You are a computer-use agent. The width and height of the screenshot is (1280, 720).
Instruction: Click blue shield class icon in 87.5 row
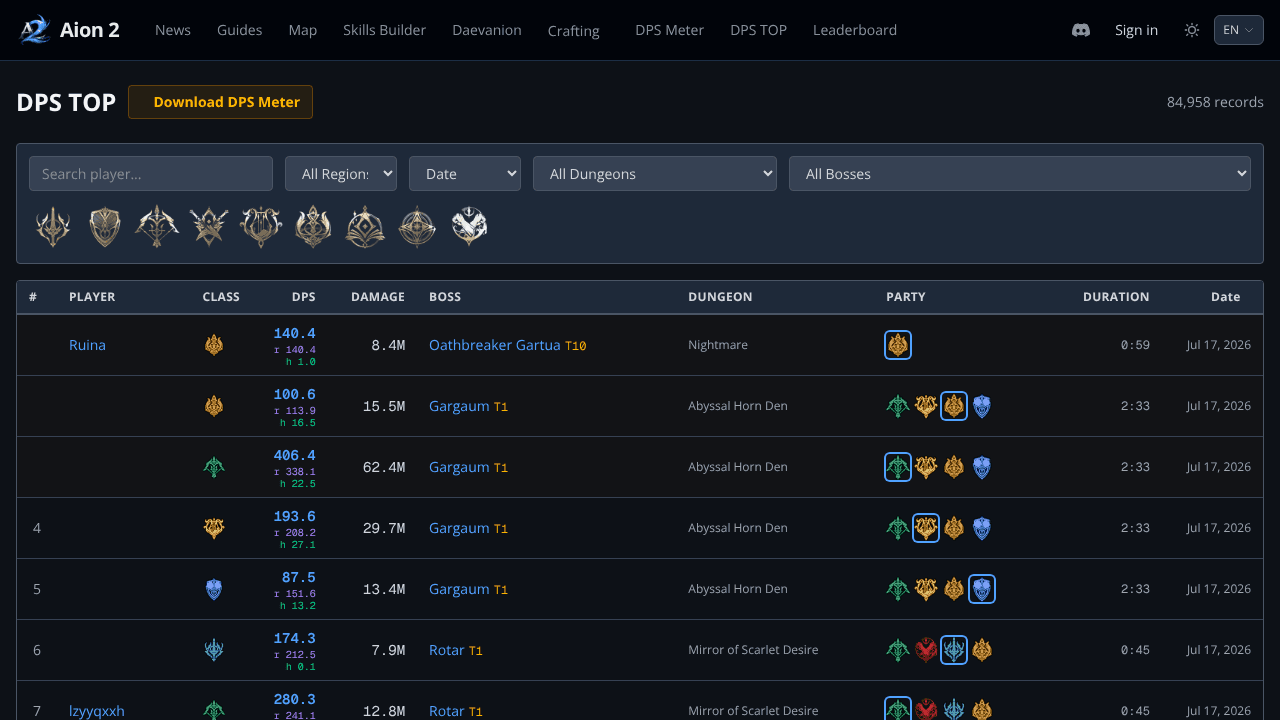213,589
